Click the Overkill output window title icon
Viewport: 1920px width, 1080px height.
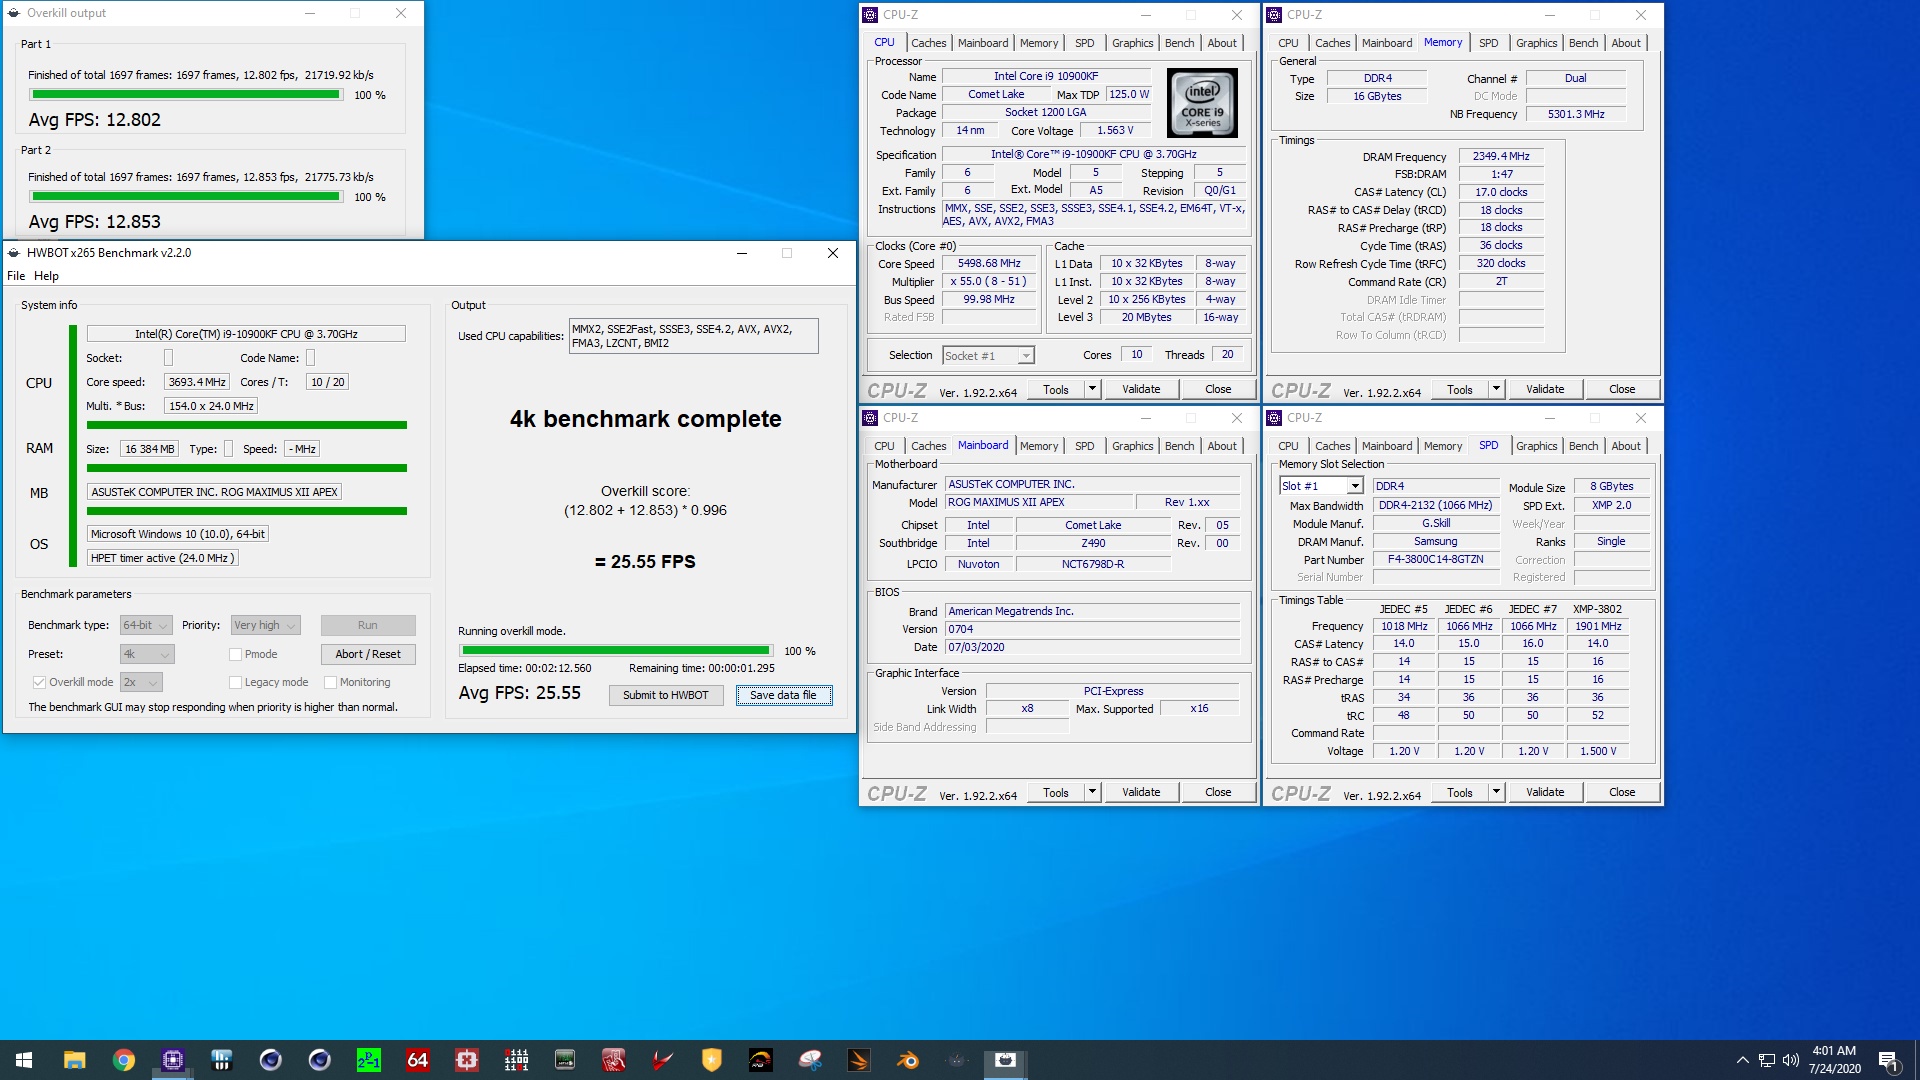pyautogui.click(x=14, y=13)
